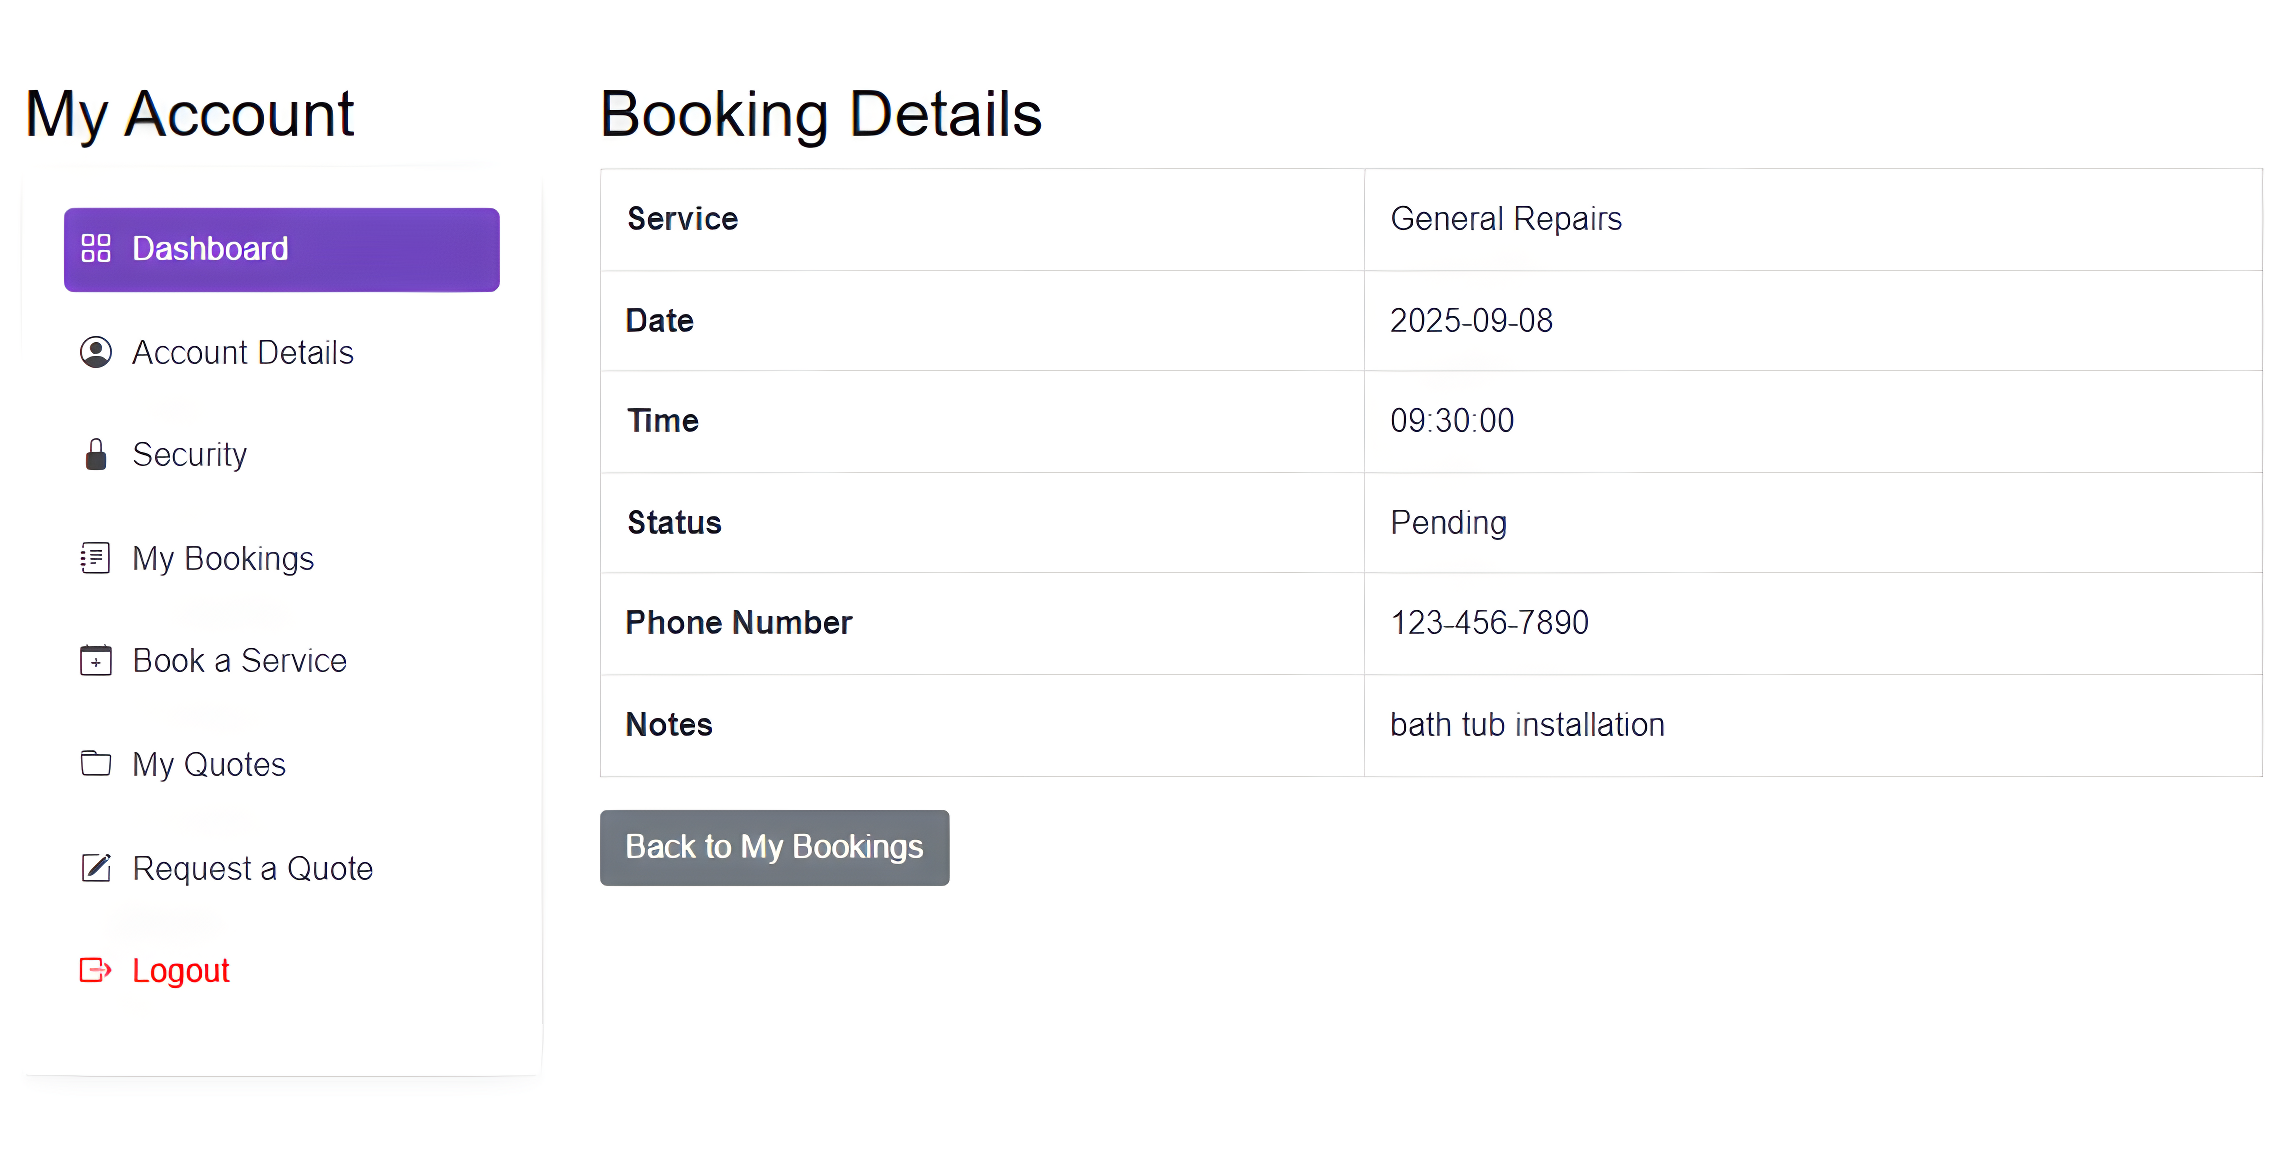Click the Security padlock icon

click(96, 455)
